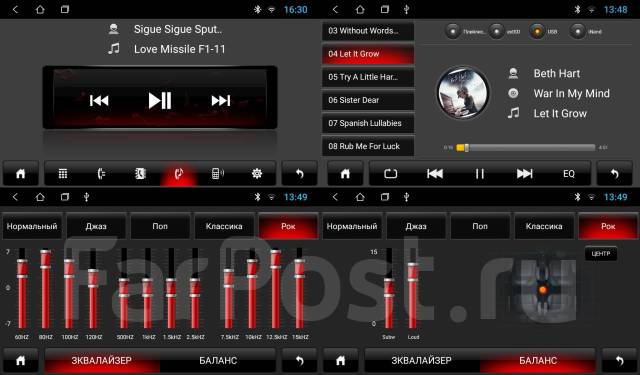Open paired phone devices icon

(x=218, y=173)
